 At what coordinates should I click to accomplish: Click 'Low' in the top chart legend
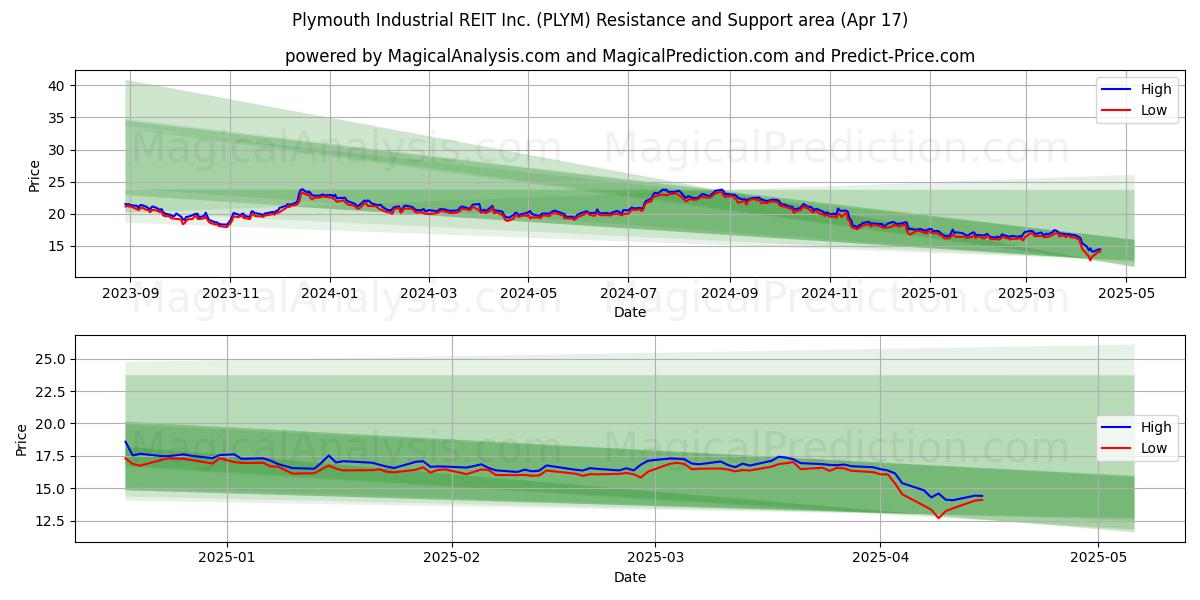(1154, 110)
